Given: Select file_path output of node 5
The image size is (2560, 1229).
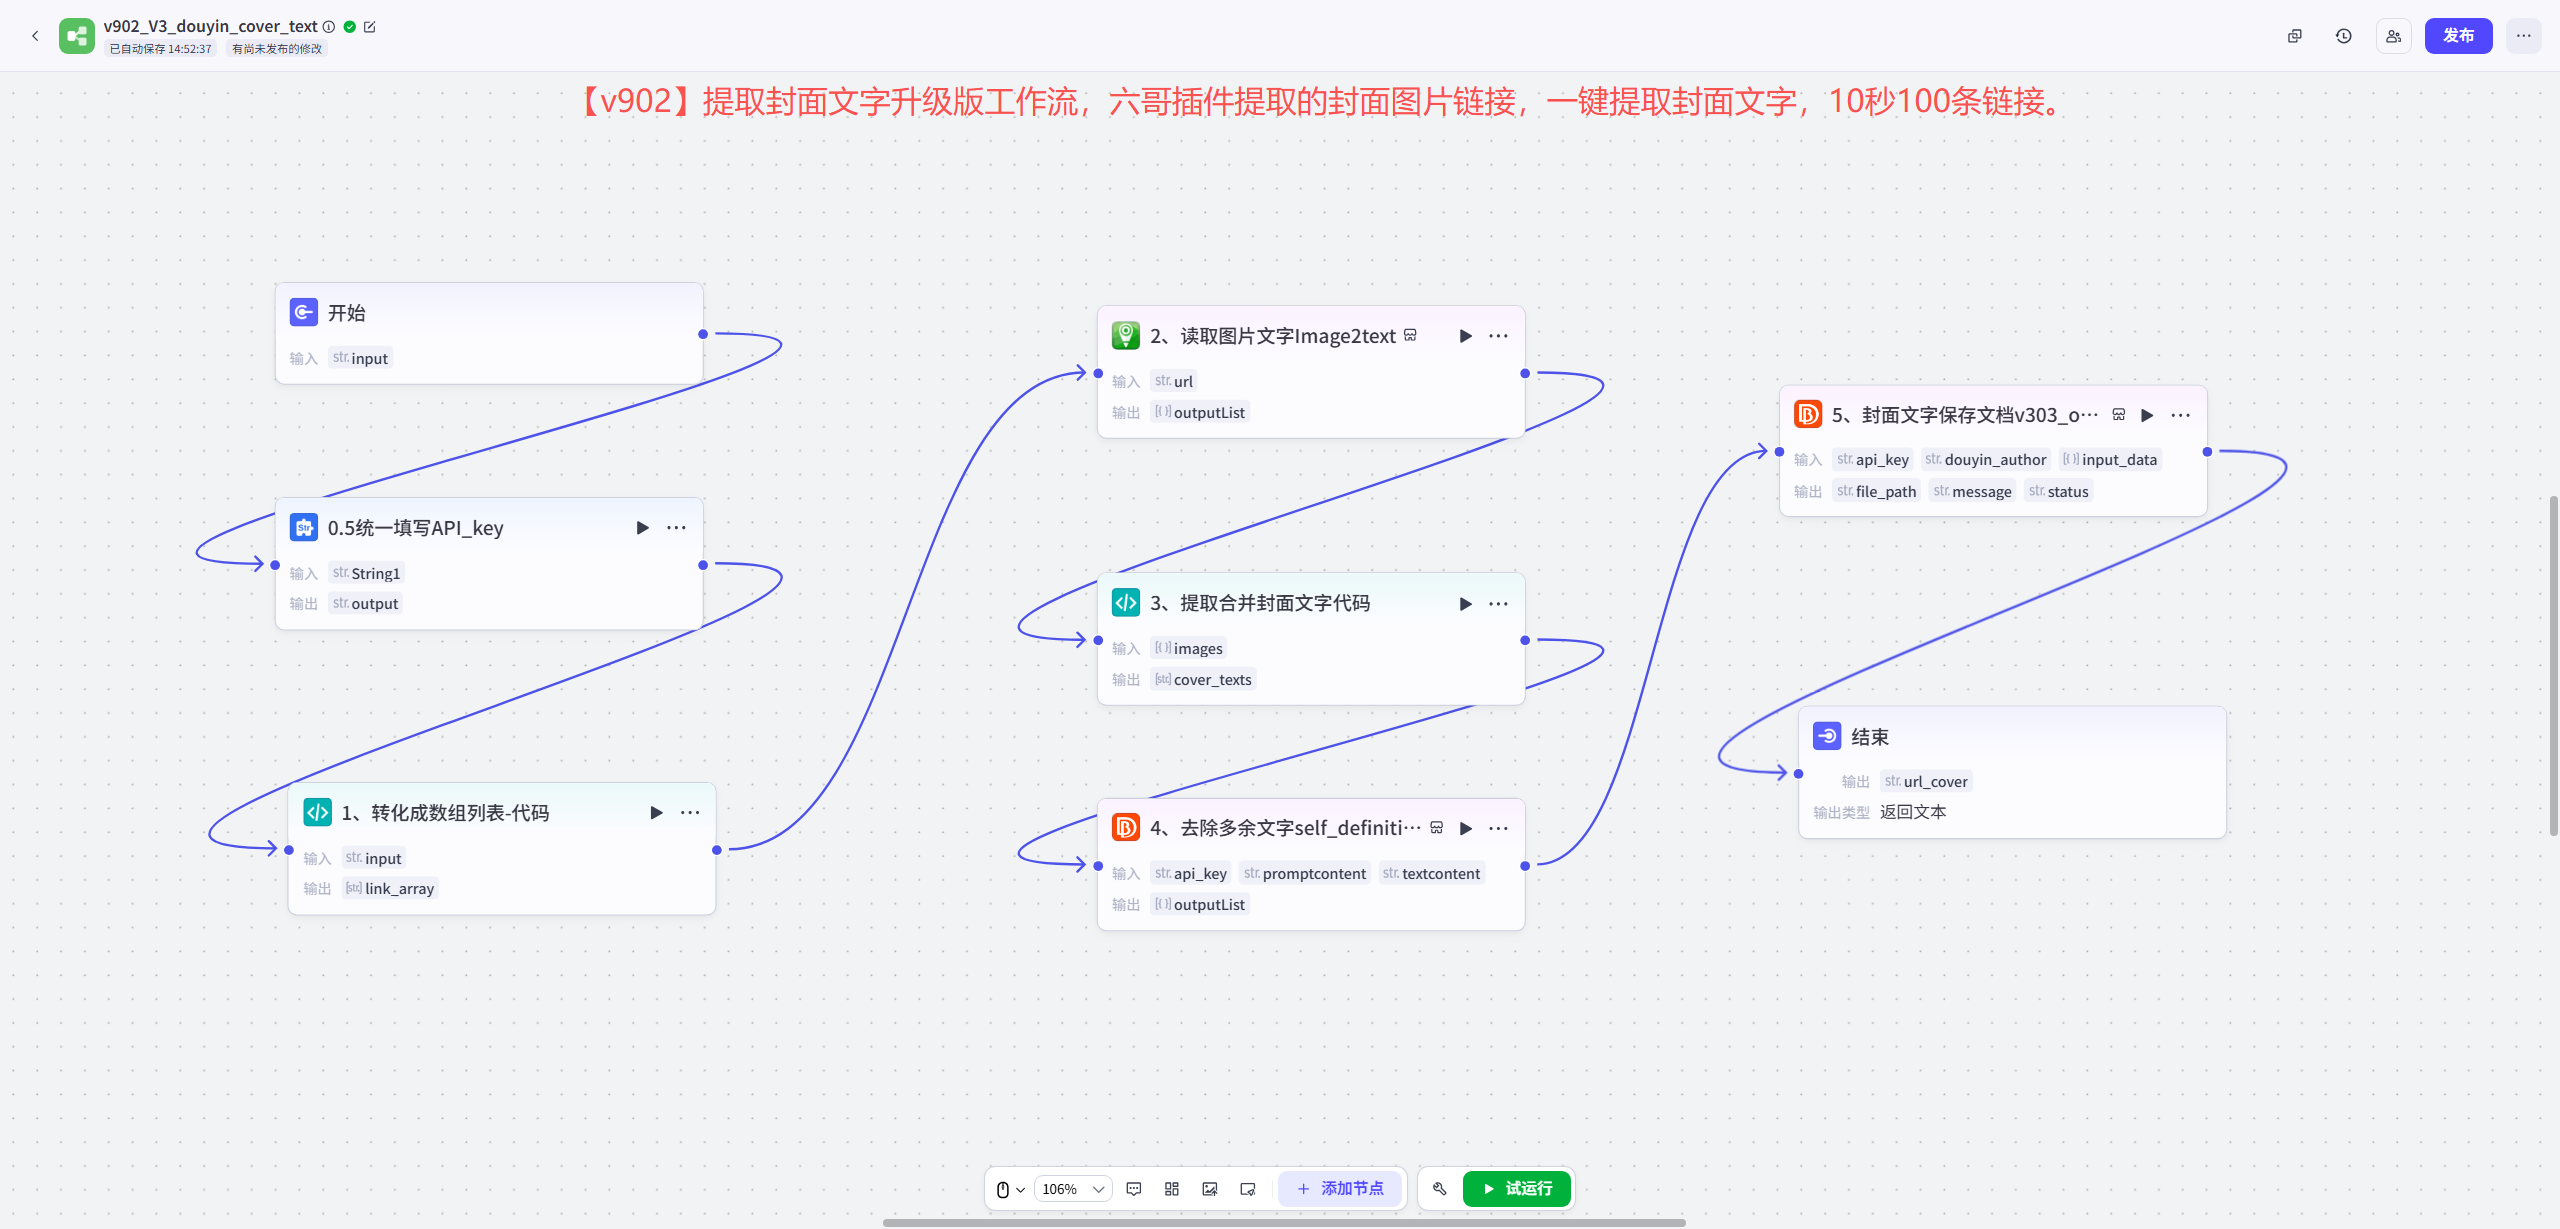Looking at the screenshot, I should pyautogui.click(x=1877, y=491).
